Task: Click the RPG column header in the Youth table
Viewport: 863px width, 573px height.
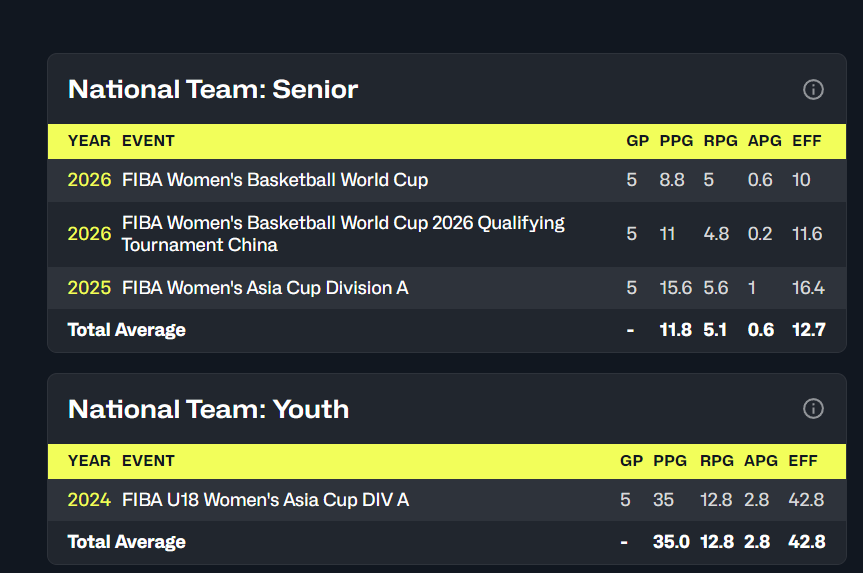Action: (x=717, y=461)
